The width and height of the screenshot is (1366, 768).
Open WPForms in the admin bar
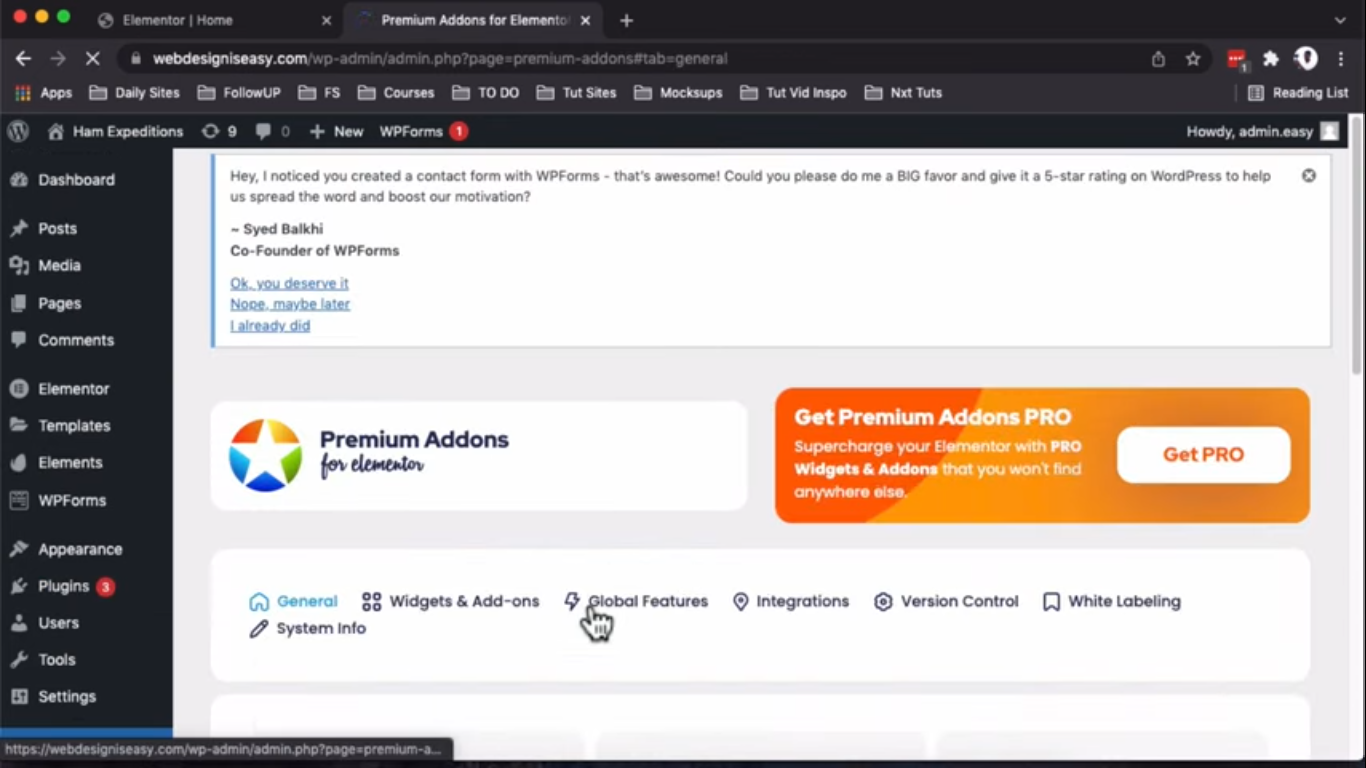423,131
